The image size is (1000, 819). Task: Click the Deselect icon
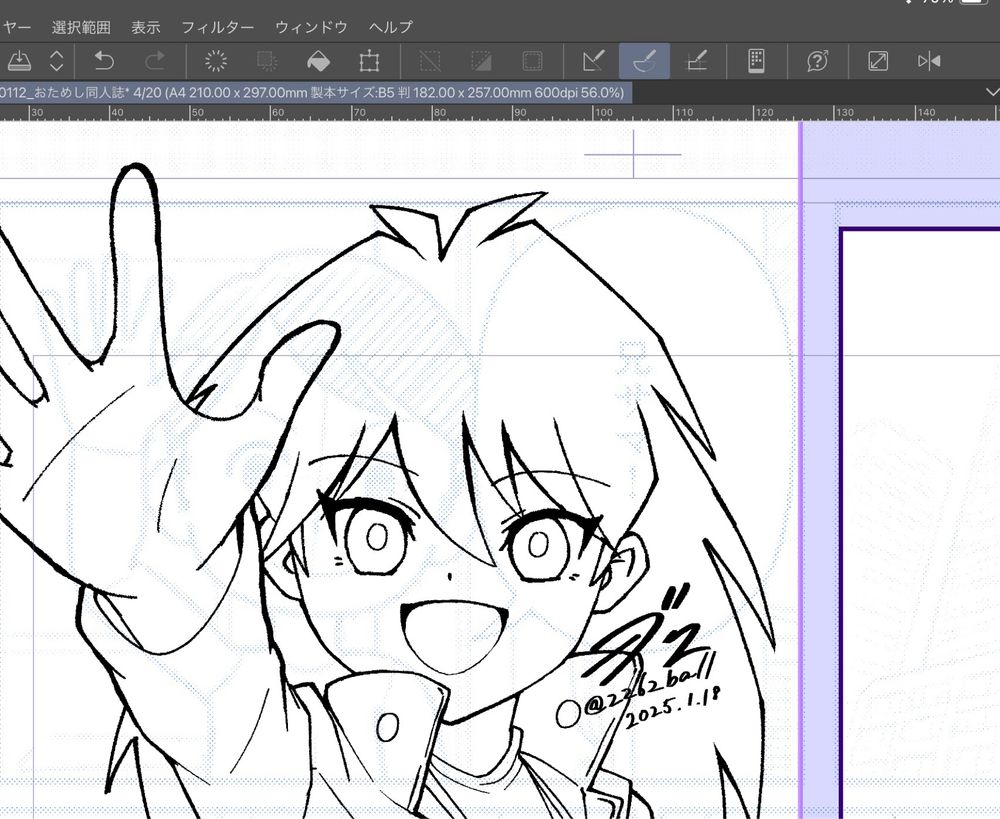(x=430, y=61)
